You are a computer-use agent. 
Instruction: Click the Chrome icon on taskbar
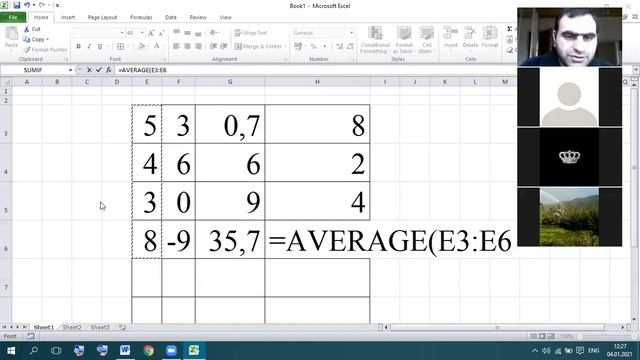pos(149,350)
